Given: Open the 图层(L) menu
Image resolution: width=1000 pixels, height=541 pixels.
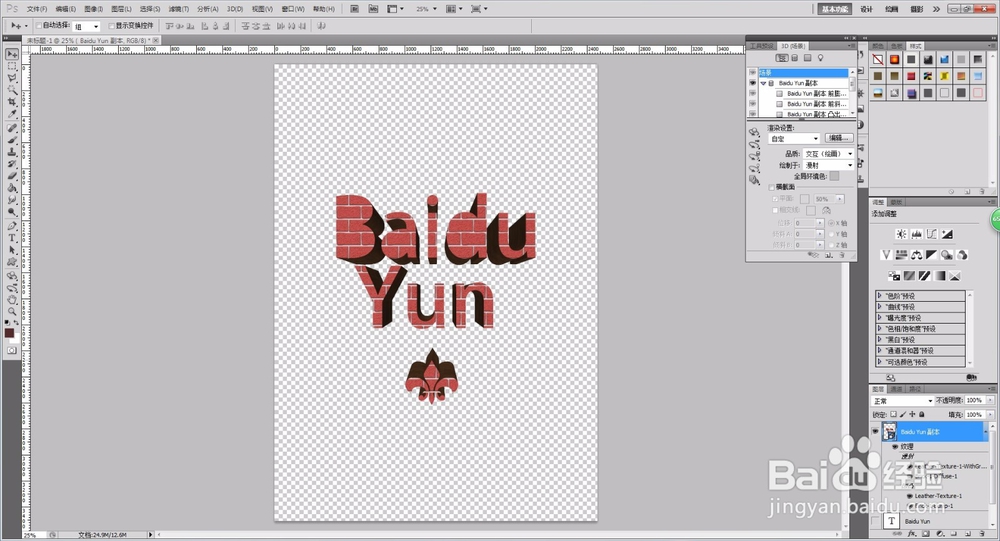Looking at the screenshot, I should (121, 9).
